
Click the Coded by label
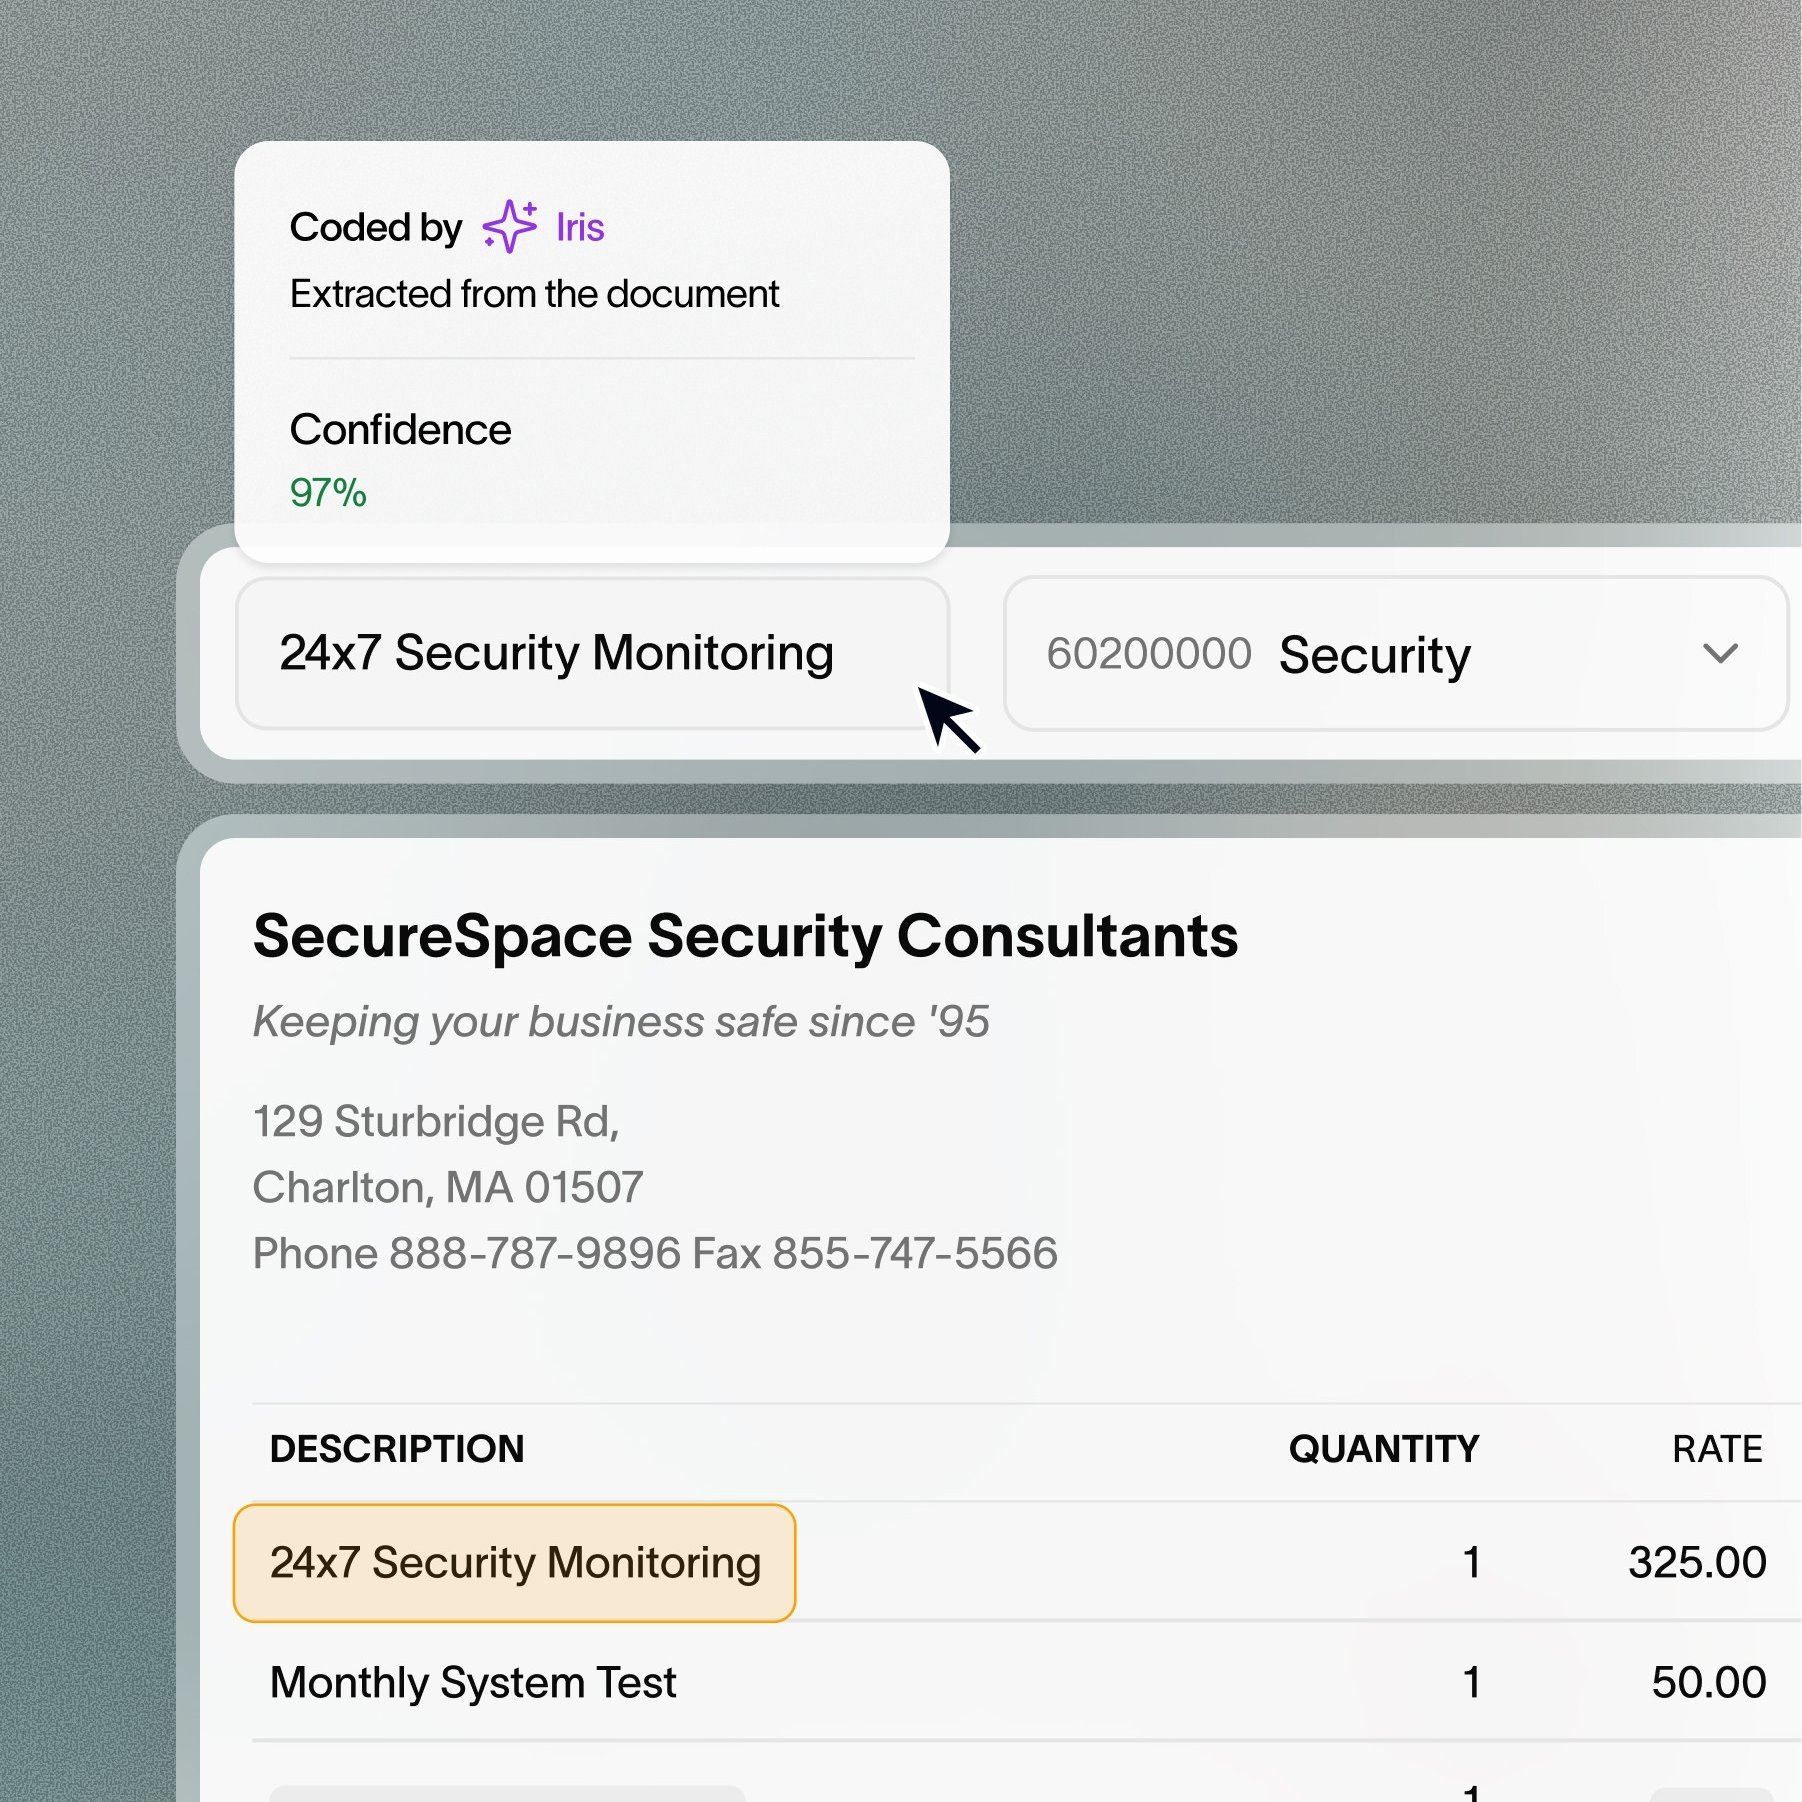coord(376,228)
